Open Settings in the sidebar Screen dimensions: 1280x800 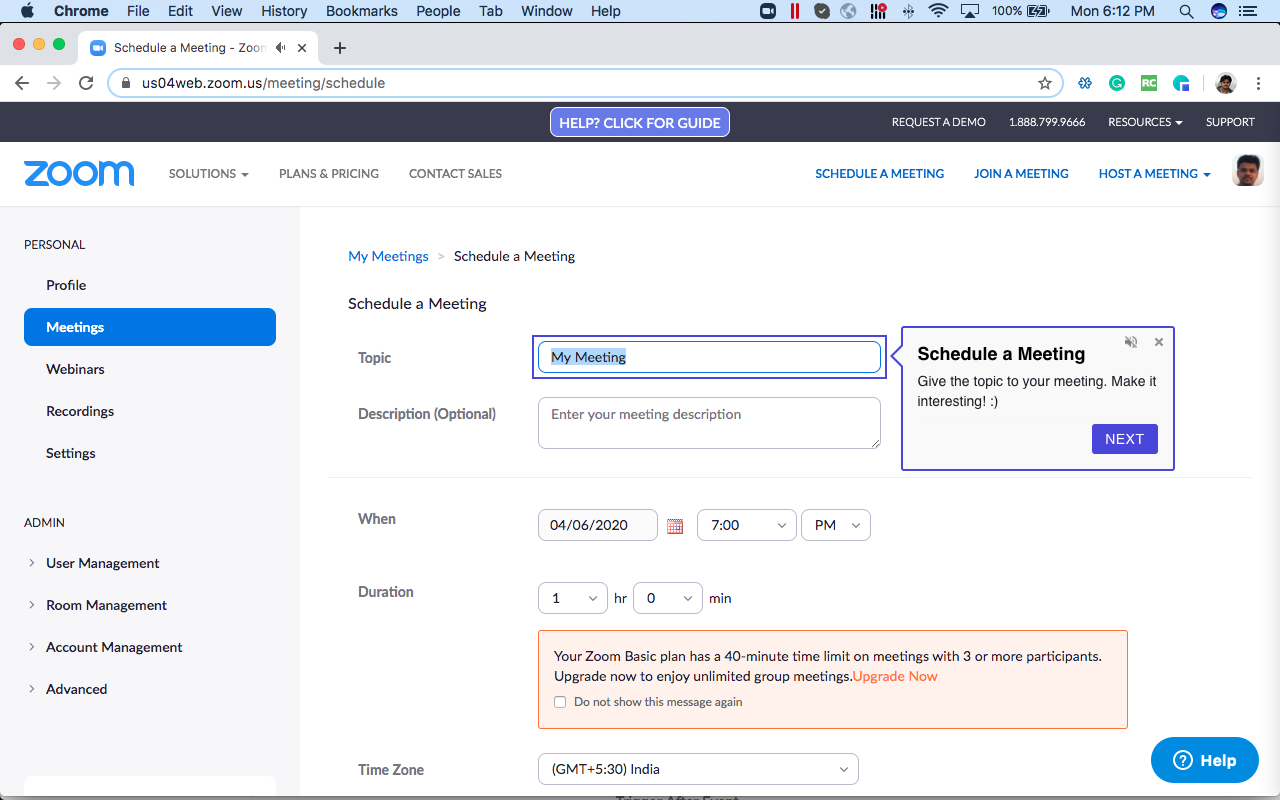point(71,453)
